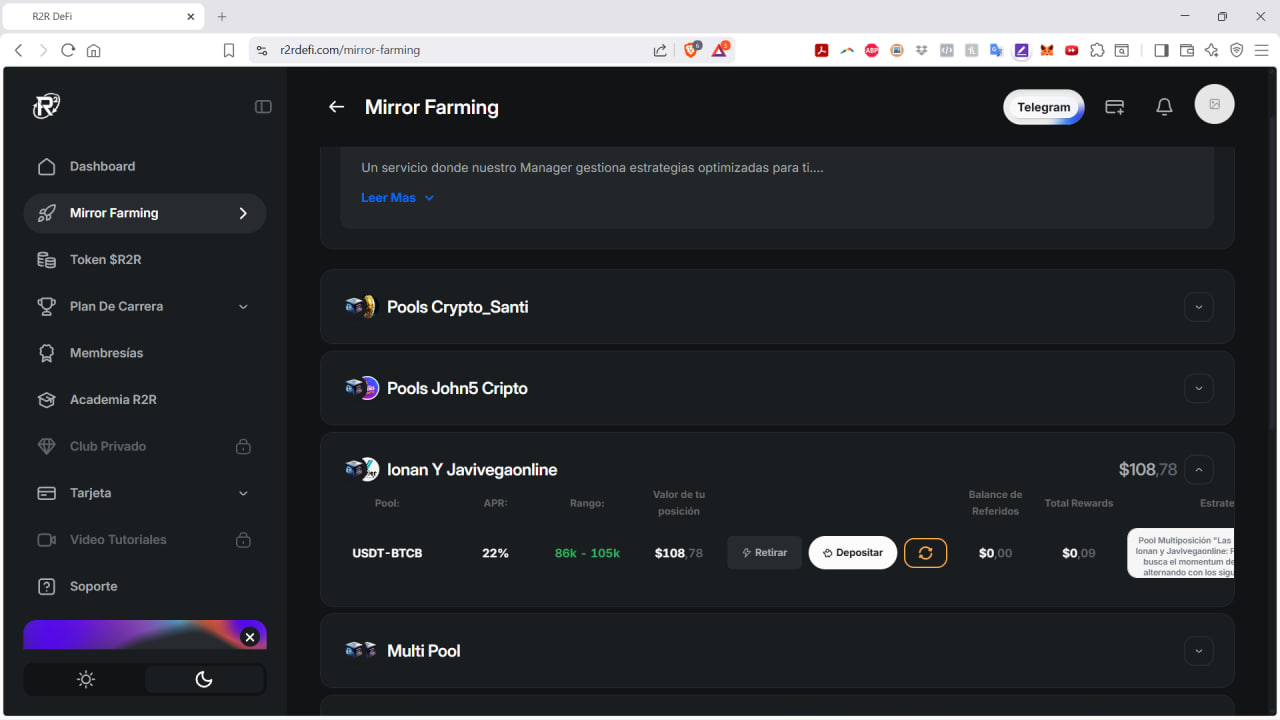
Task: Click the orange refresh swap icon
Action: pos(925,553)
